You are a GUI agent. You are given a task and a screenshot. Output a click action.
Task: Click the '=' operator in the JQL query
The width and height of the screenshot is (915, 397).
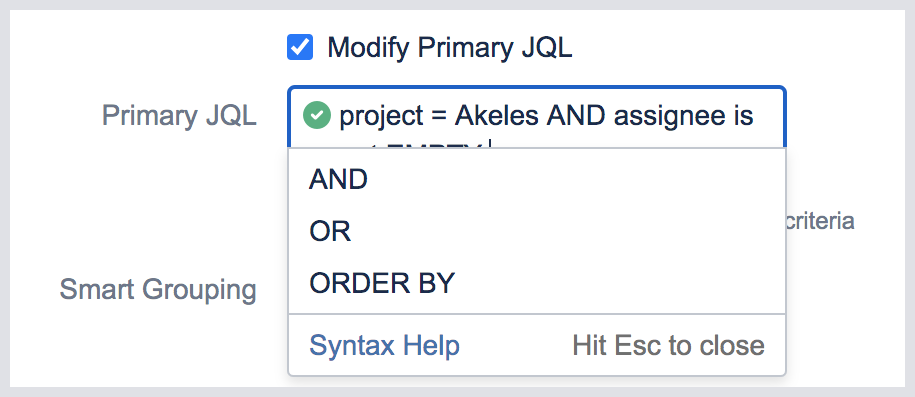point(439,116)
